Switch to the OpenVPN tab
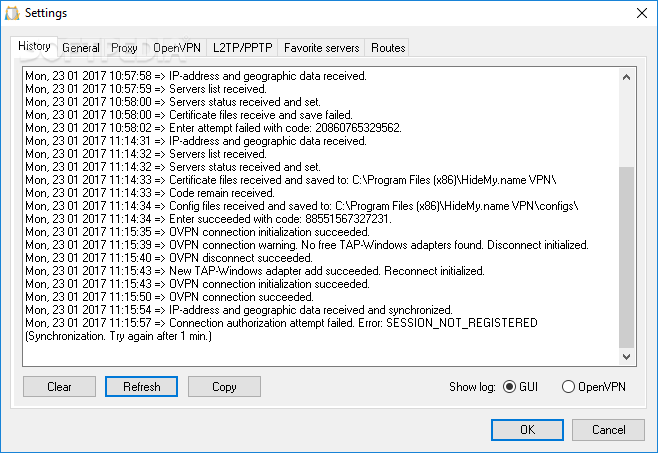The image size is (658, 453). click(177, 48)
